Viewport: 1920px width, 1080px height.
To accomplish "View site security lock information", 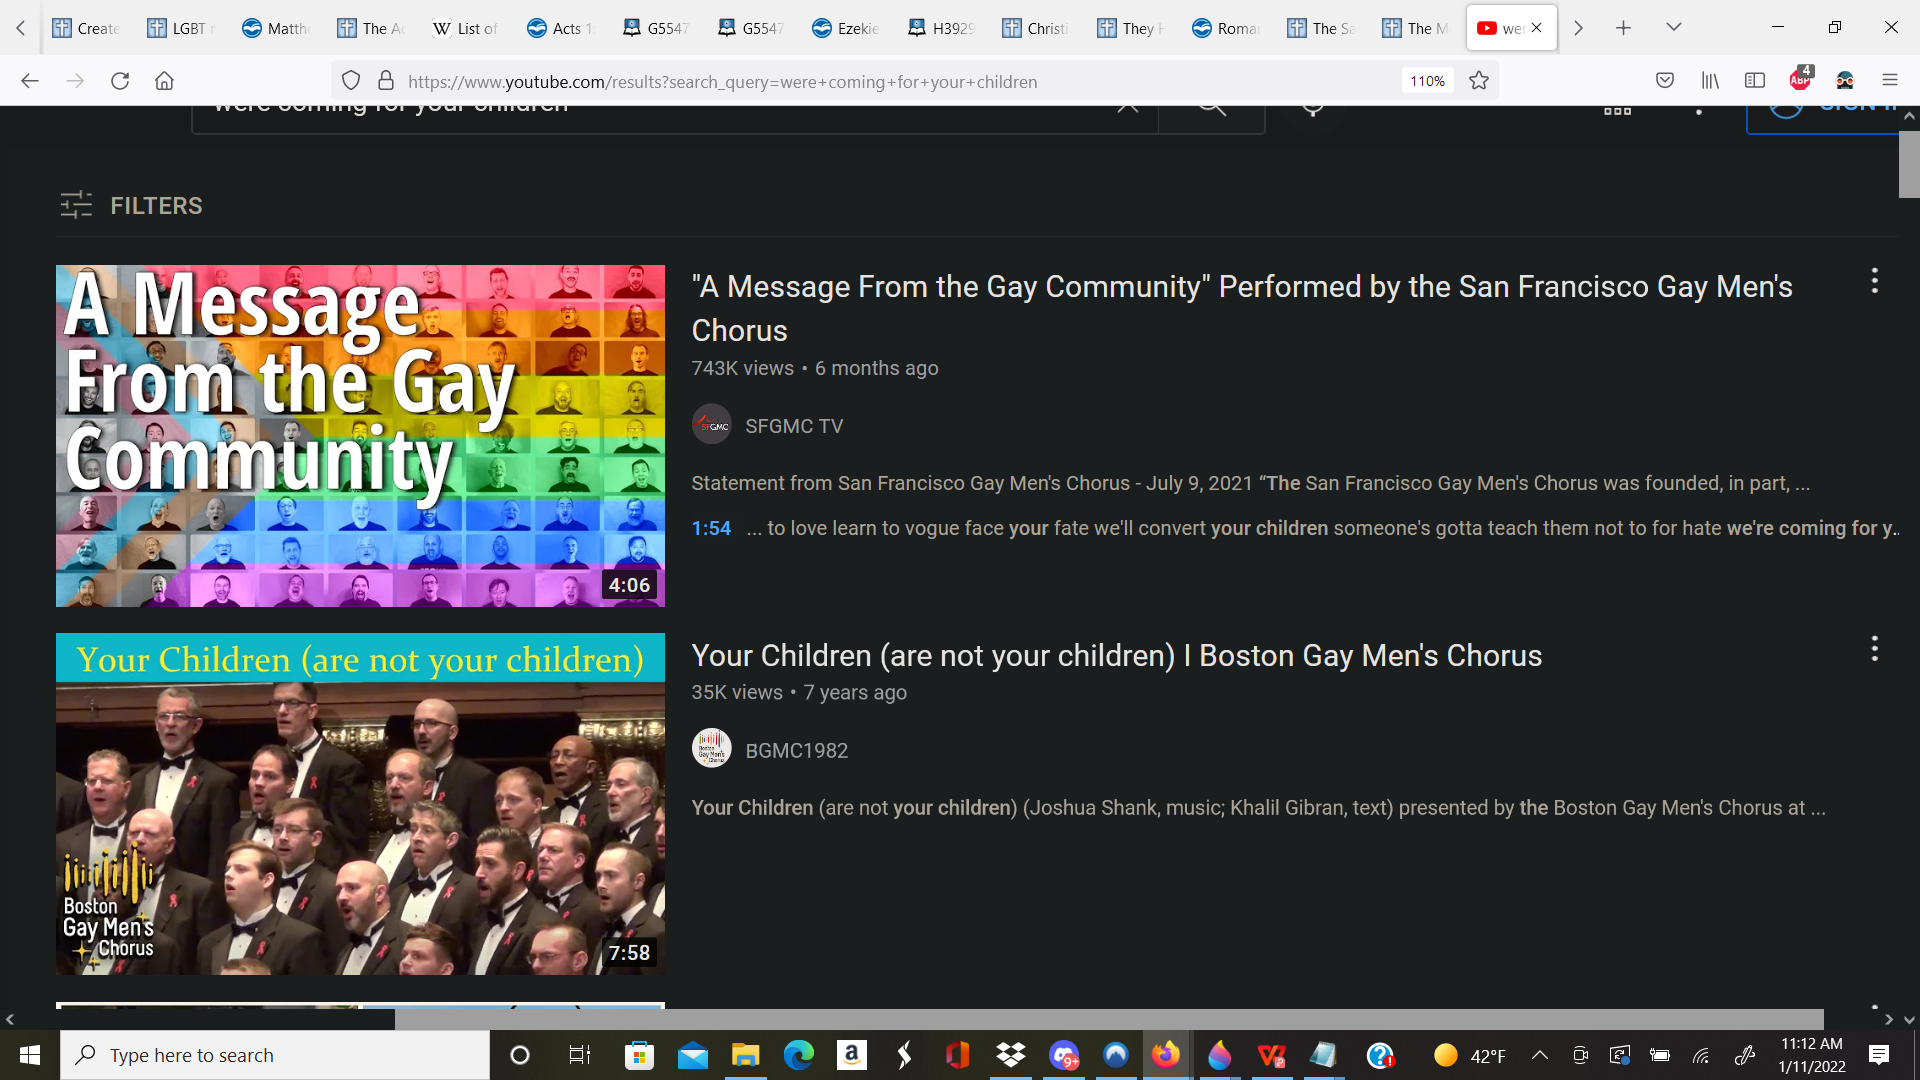I will tap(386, 81).
